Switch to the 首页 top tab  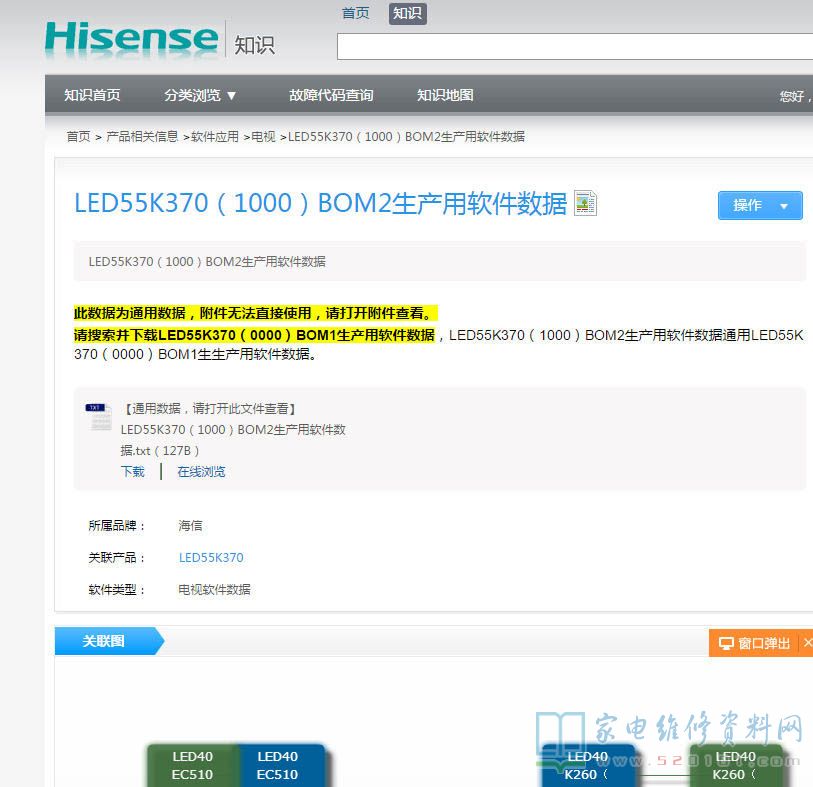tap(355, 13)
